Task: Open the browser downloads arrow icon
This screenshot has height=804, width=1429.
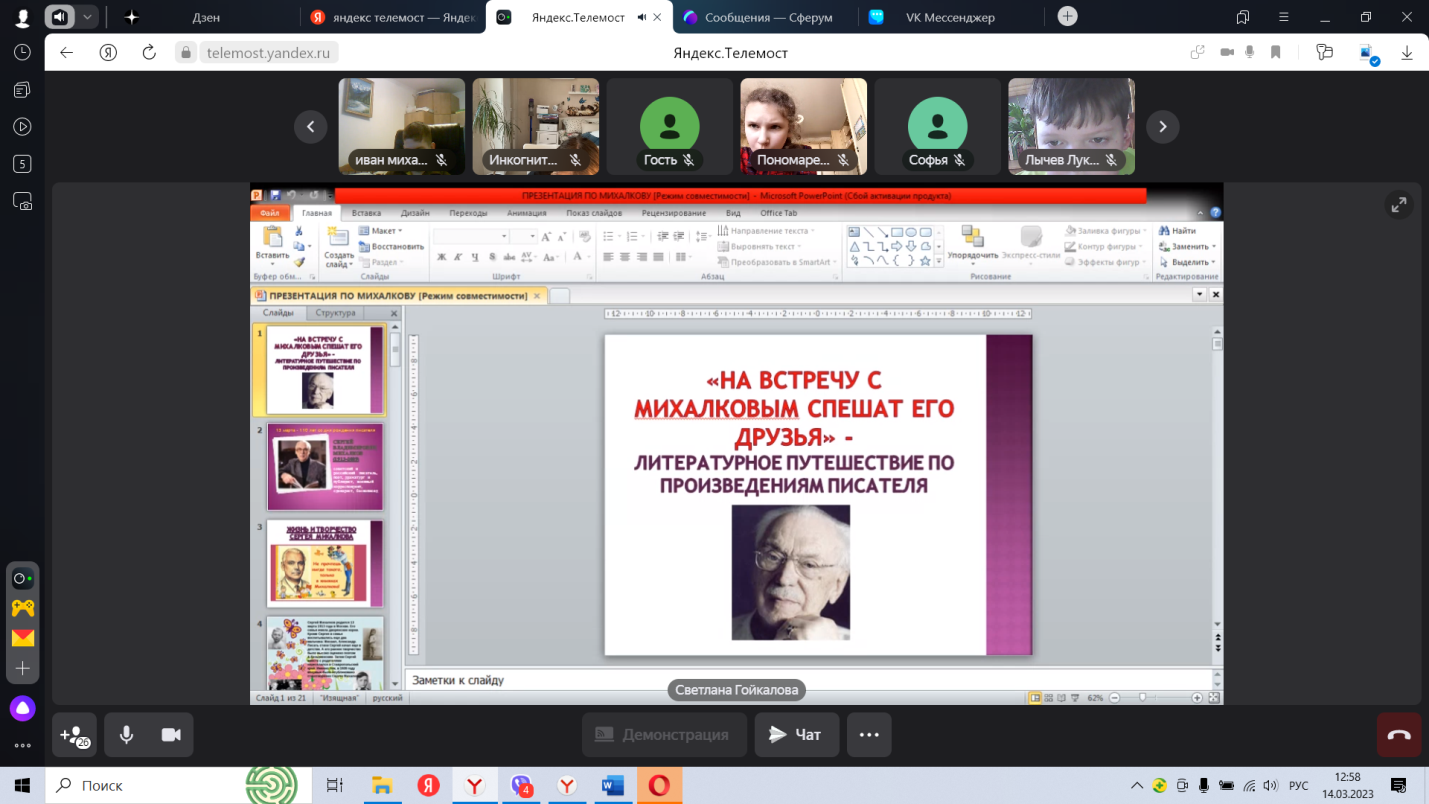Action: coord(1407,53)
